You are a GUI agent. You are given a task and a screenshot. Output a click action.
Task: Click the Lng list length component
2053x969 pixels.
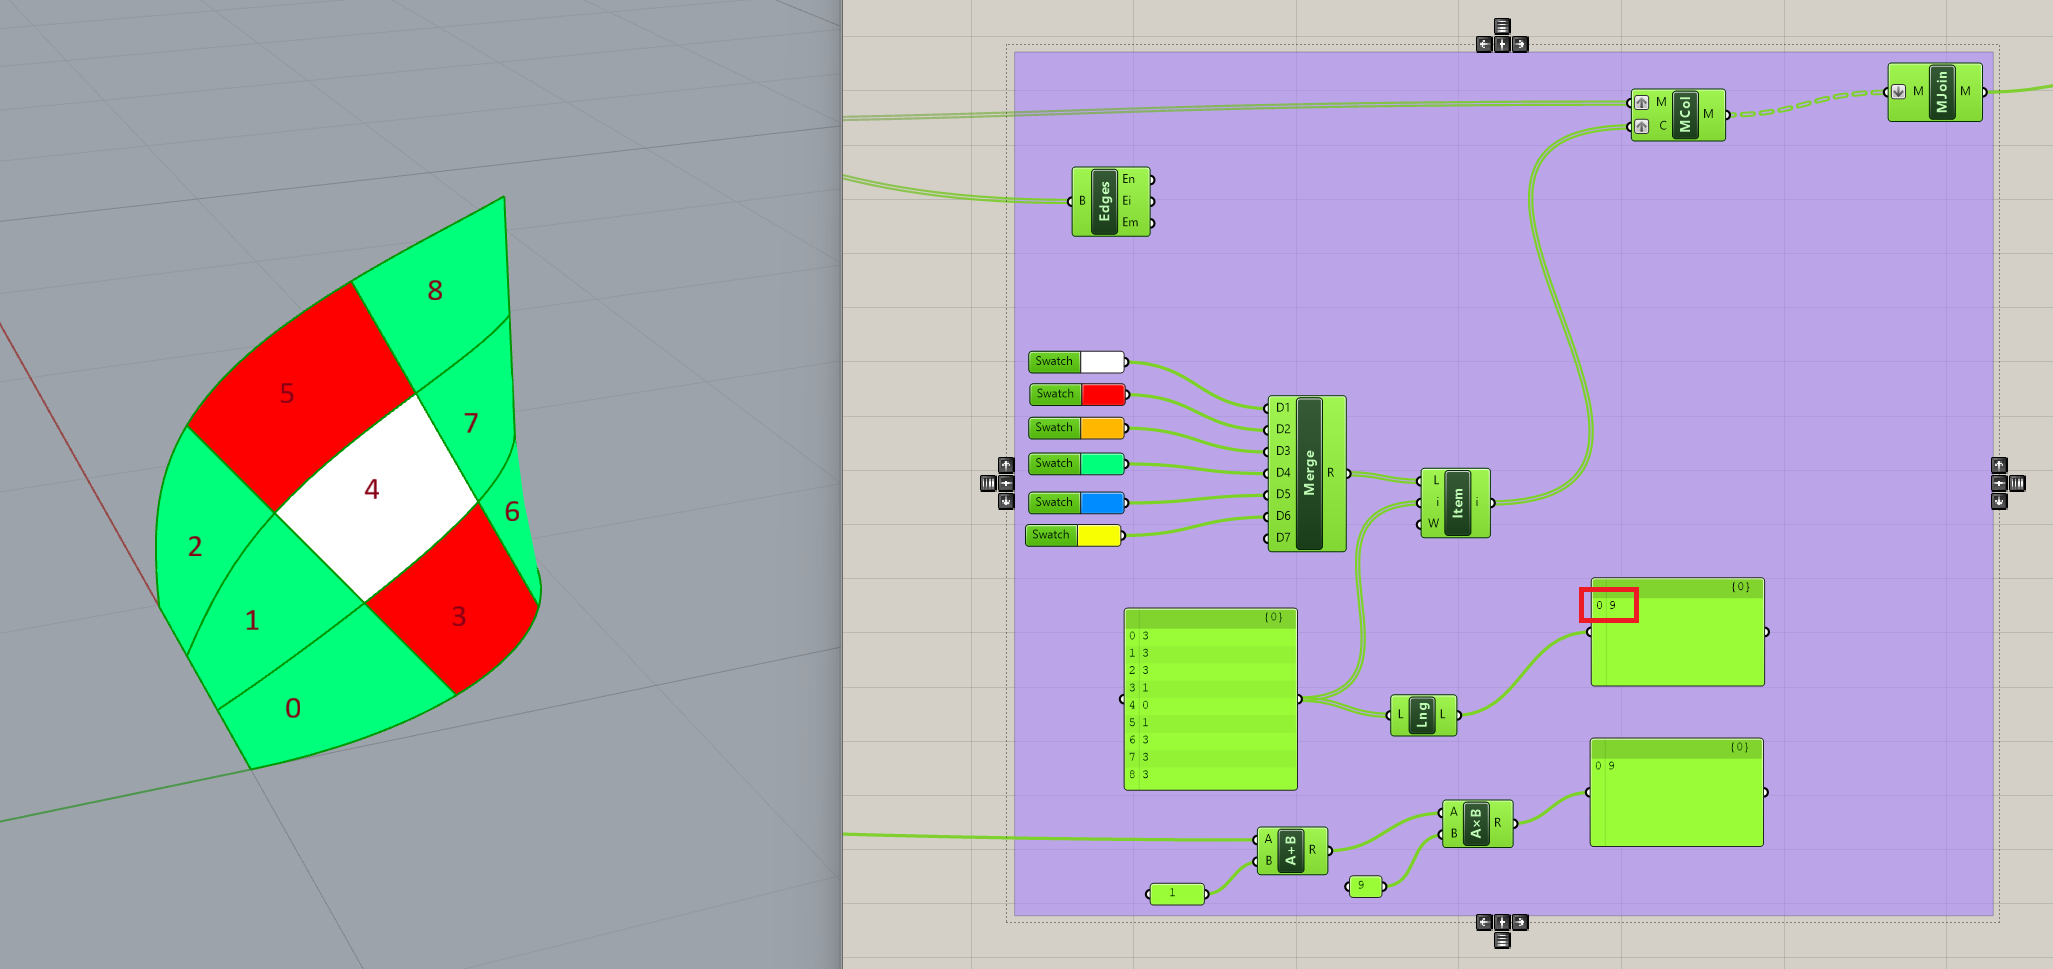(x=1422, y=715)
